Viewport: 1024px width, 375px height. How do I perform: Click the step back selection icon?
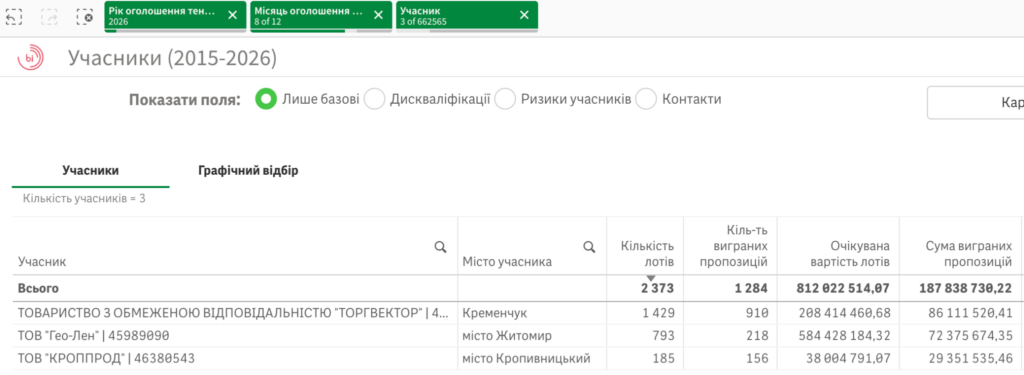click(14, 16)
